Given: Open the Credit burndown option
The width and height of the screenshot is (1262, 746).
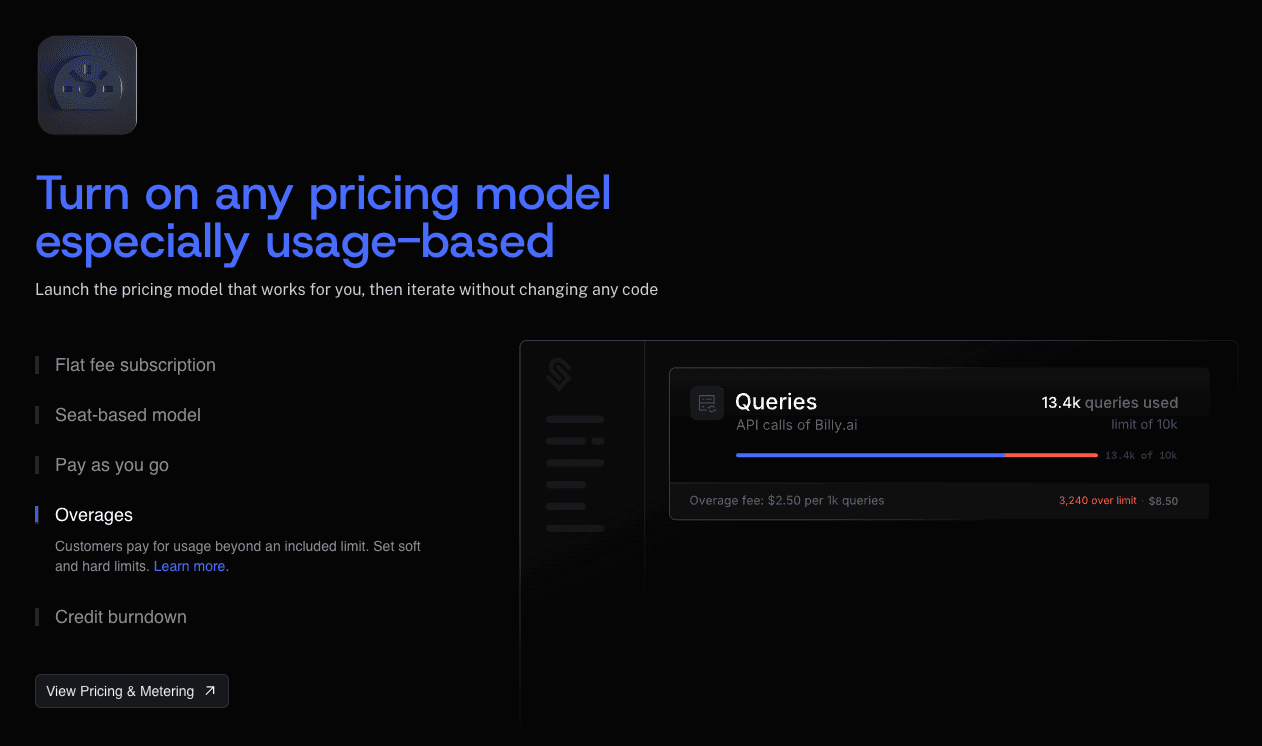Looking at the screenshot, I should click(x=121, y=617).
